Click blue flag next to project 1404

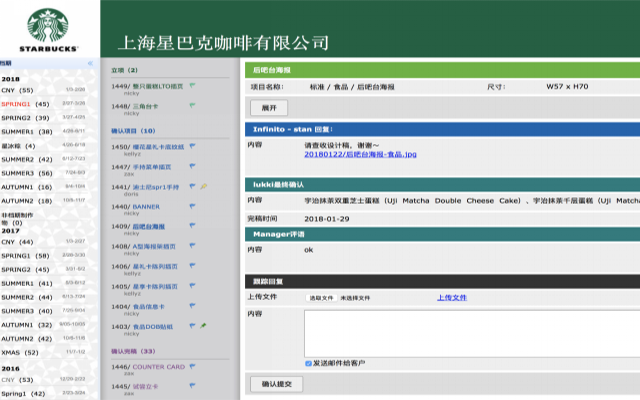192,306
